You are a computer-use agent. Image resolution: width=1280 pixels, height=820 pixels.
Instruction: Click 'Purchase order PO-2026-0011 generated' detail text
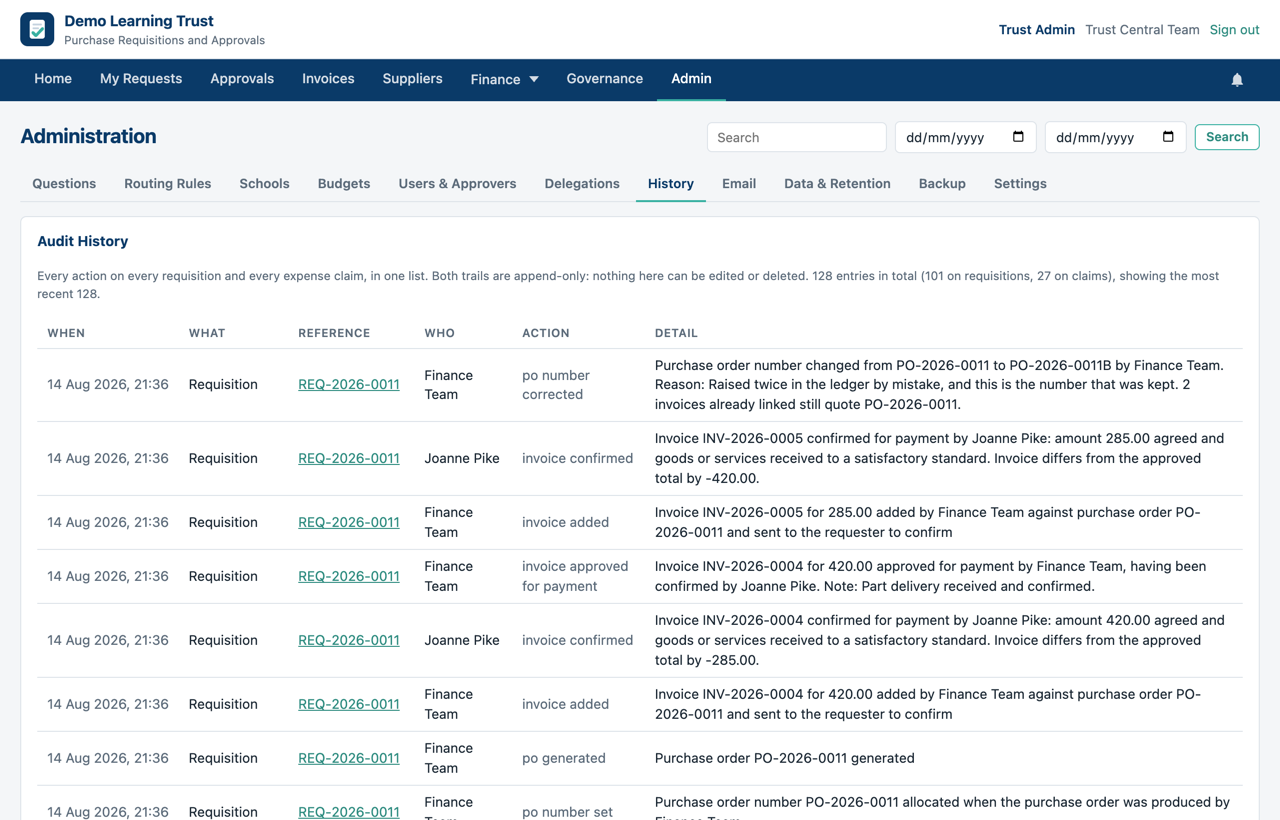pos(785,758)
